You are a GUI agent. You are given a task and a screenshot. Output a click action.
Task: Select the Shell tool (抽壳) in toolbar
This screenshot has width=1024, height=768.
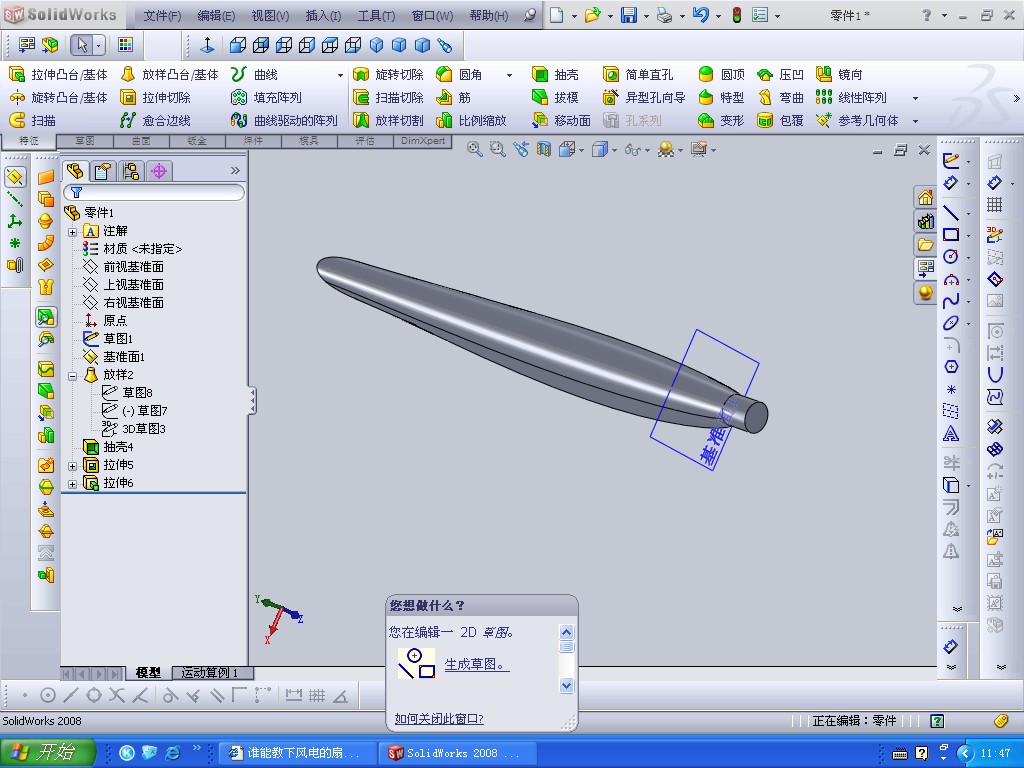556,74
